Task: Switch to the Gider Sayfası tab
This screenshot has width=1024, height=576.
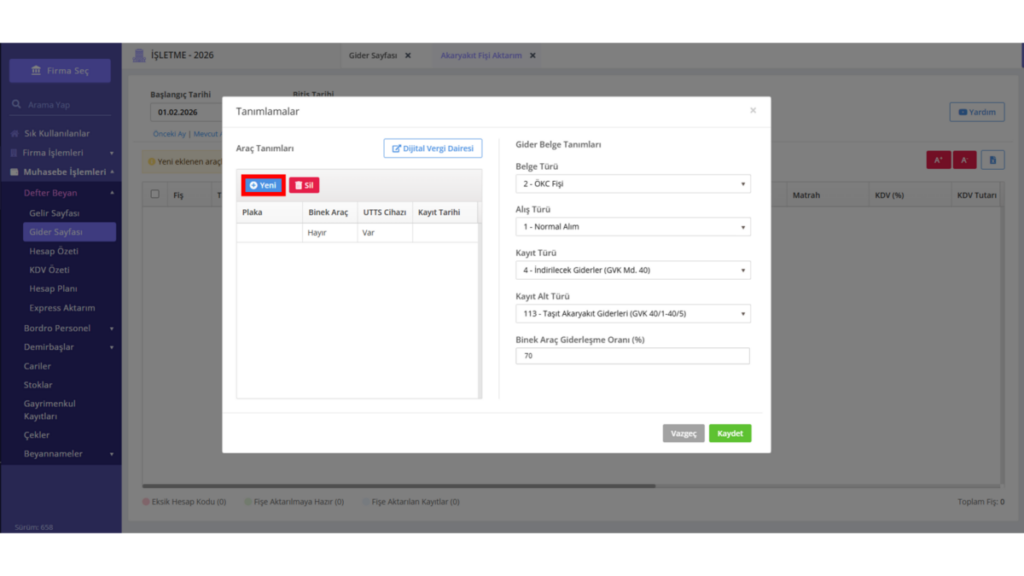Action: (x=373, y=56)
